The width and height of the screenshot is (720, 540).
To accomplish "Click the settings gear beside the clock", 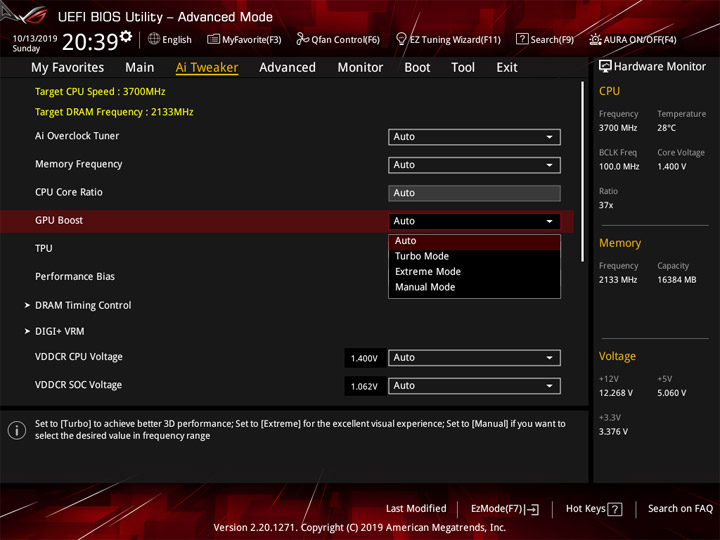I will tap(126, 36).
